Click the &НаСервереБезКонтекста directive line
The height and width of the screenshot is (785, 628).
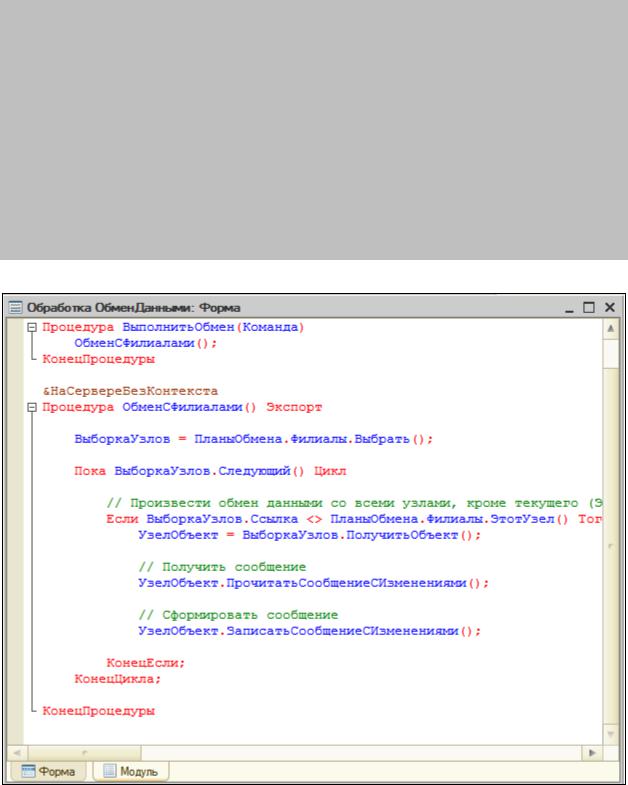pos(130,391)
